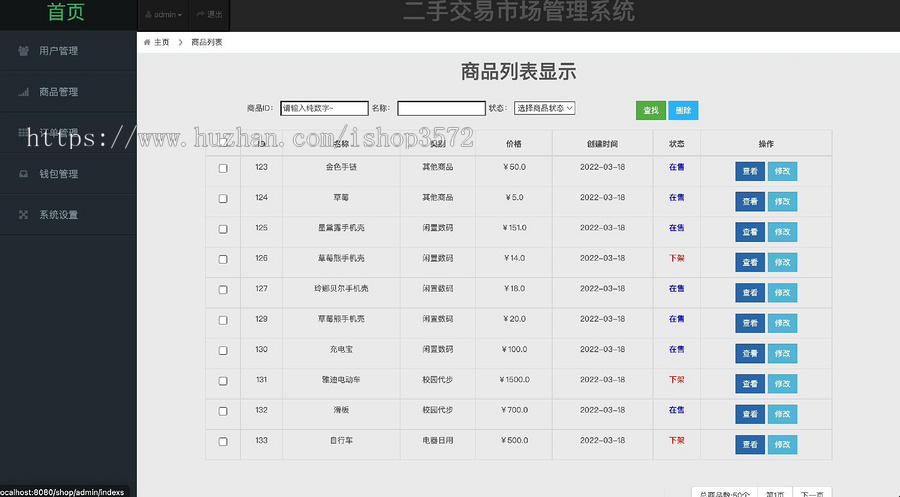Click 修改 for item 125
Image resolution: width=900 pixels, height=497 pixels.
[782, 232]
